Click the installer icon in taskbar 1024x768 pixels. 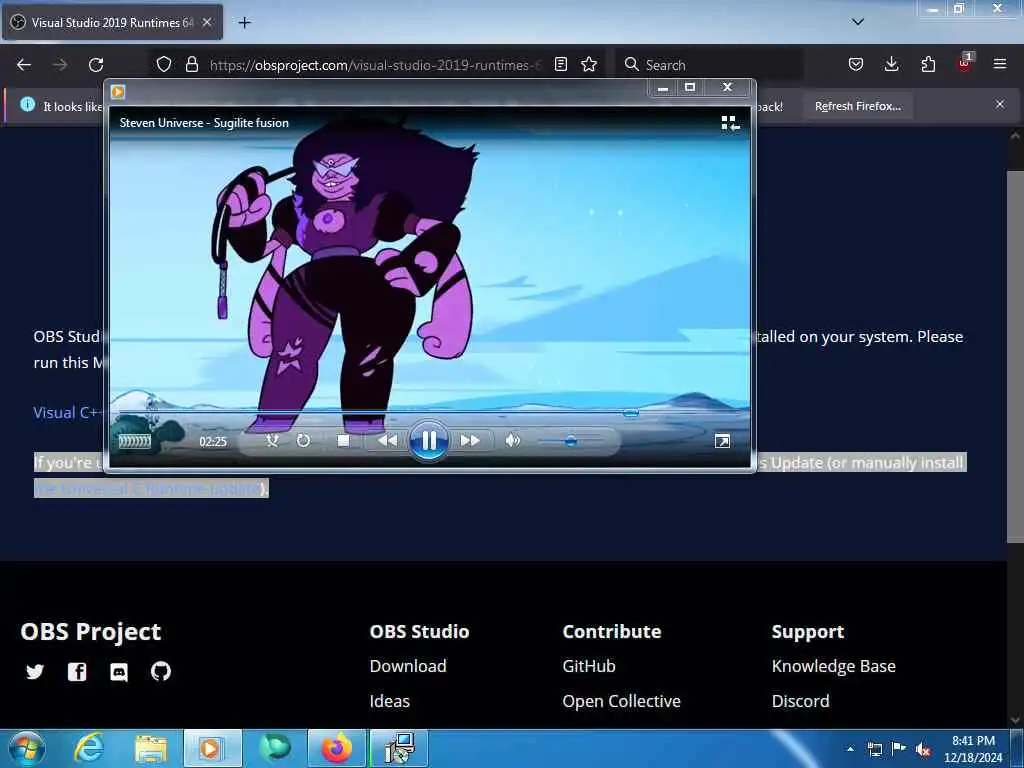(x=400, y=748)
